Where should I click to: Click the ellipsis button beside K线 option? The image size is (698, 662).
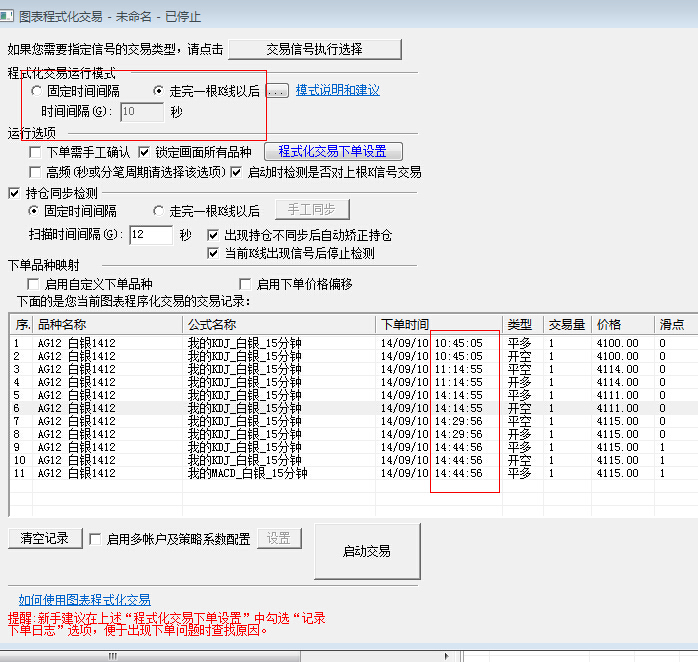tap(277, 91)
